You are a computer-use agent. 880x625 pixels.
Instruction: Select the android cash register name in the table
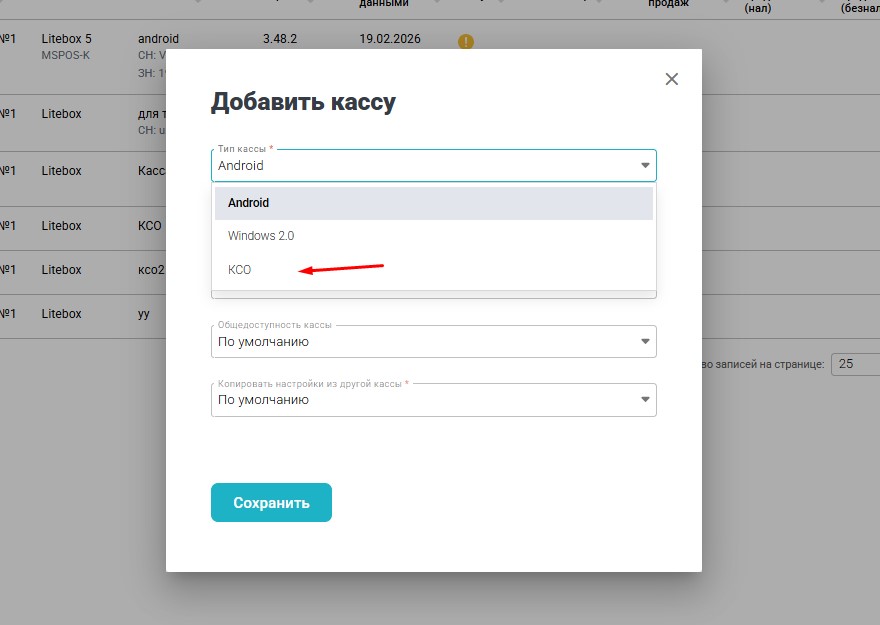(158, 39)
